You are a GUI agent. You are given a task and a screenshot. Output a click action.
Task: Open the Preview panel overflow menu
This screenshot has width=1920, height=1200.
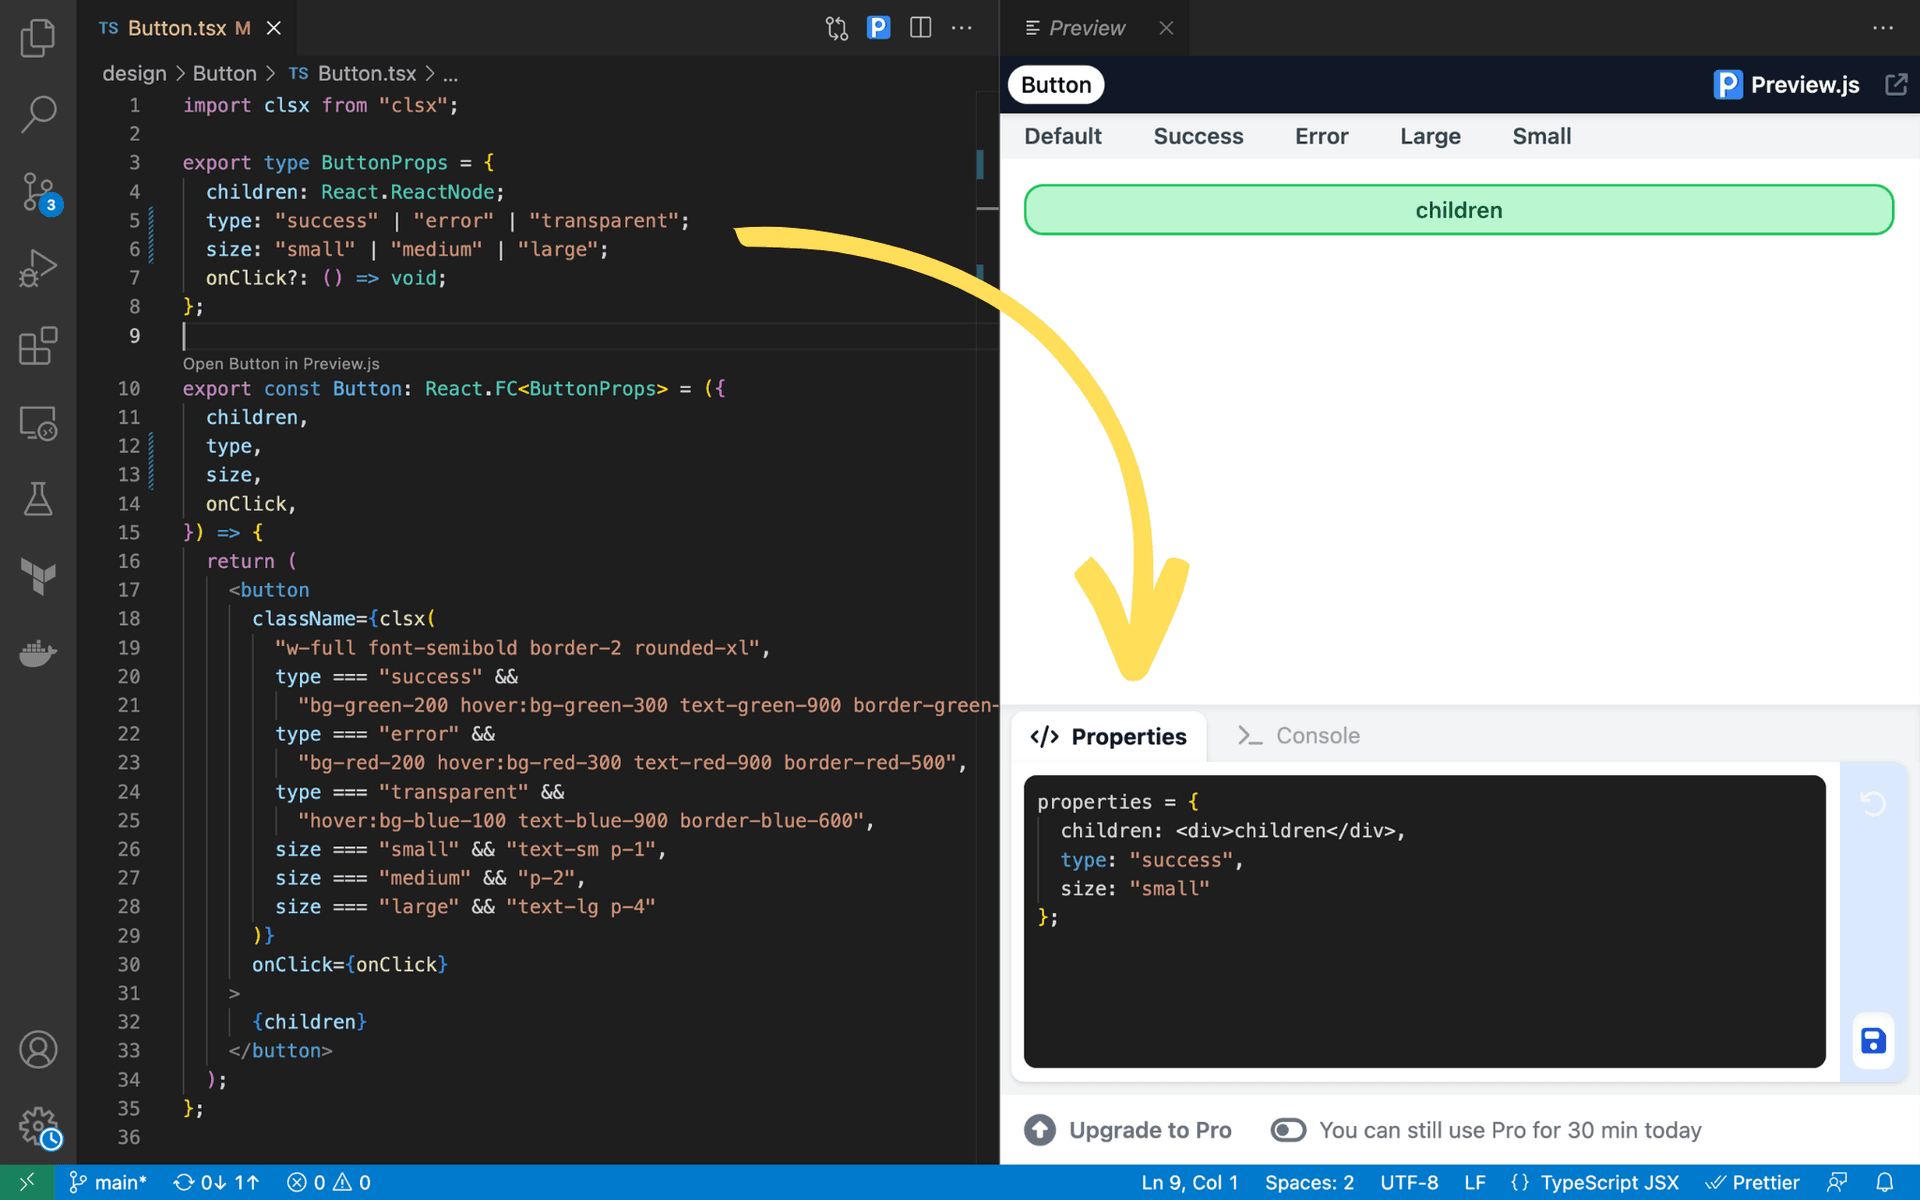(1883, 27)
